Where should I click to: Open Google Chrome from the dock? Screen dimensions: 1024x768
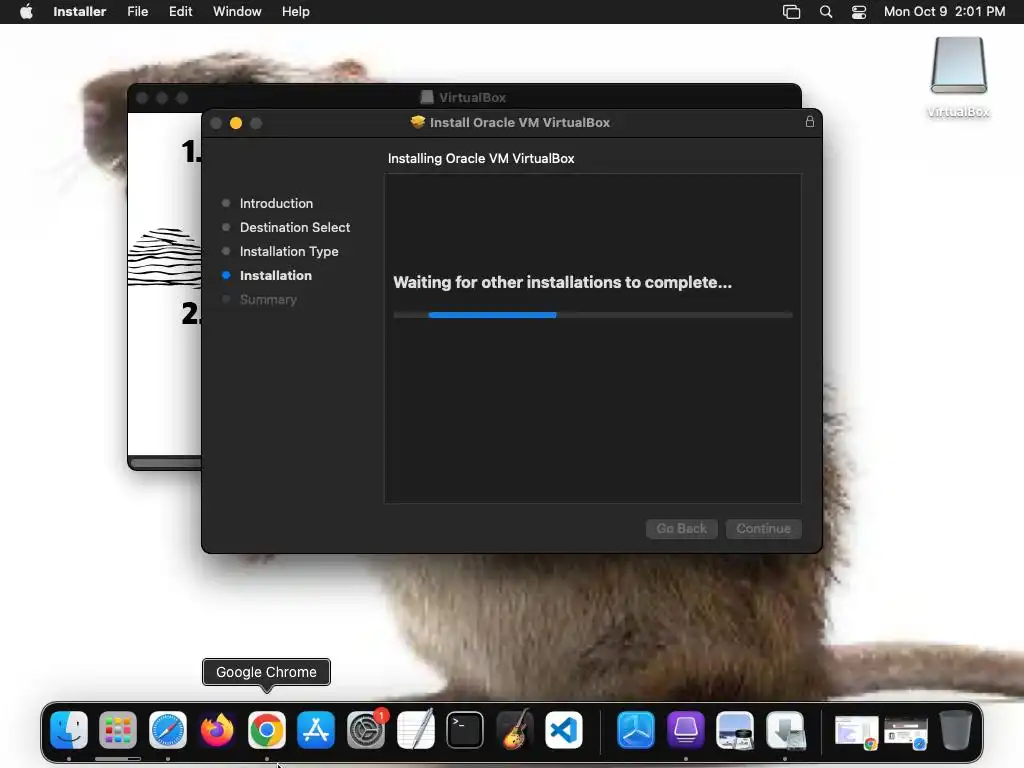(266, 730)
